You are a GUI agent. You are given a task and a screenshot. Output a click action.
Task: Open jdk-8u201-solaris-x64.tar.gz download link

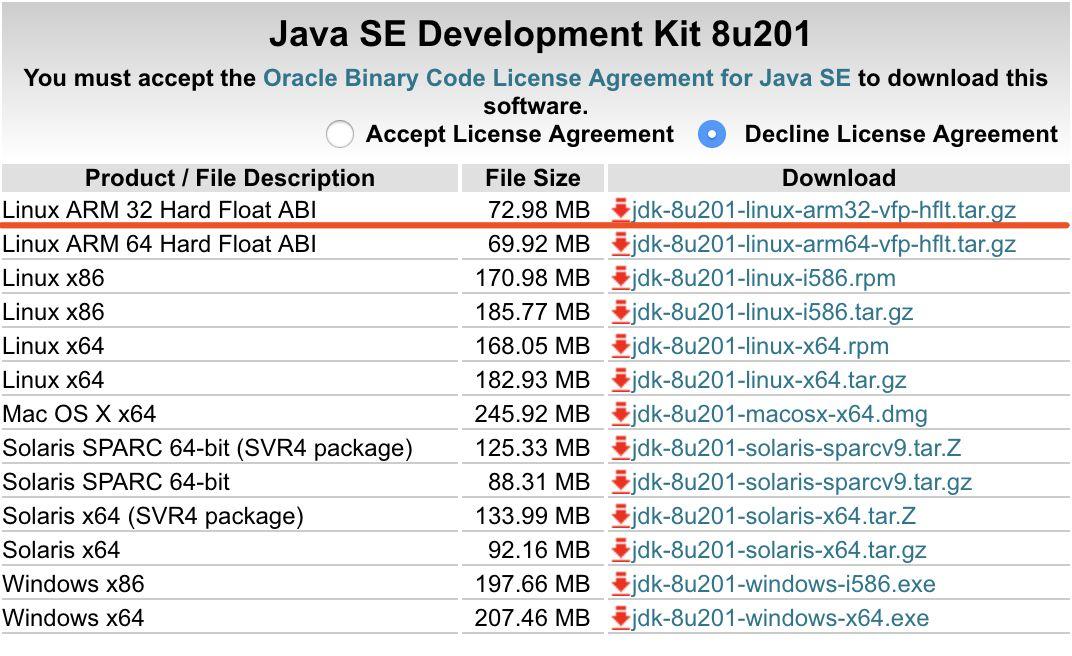coord(778,549)
